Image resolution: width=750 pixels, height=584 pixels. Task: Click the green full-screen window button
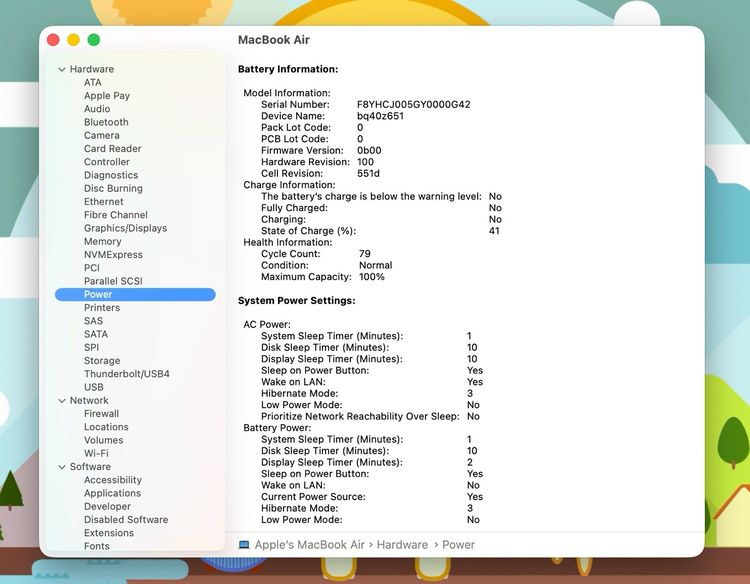(x=94, y=40)
